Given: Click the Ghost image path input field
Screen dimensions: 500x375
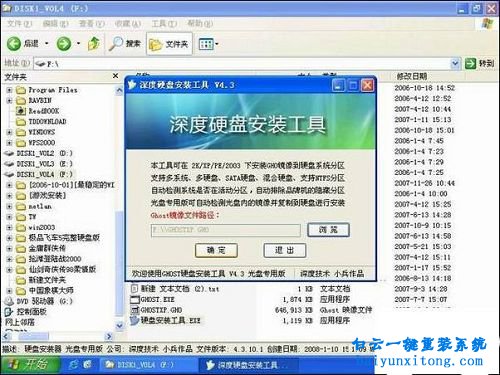Looking at the screenshot, I should point(226,230).
